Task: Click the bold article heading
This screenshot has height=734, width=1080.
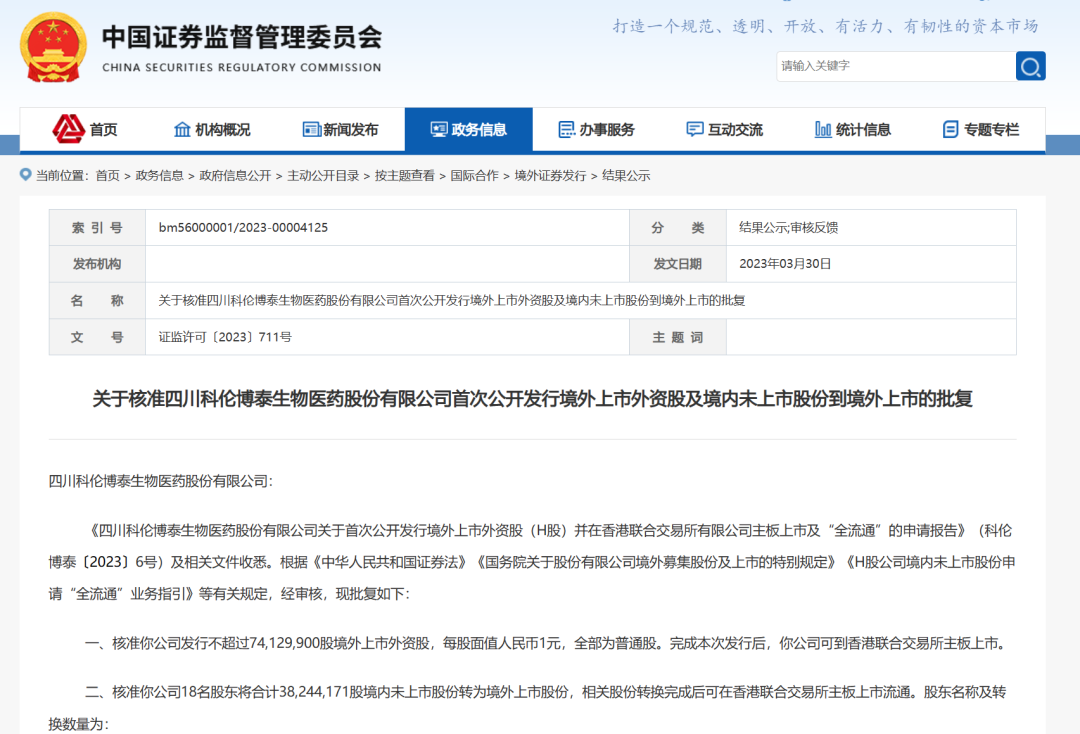Action: coord(532,399)
